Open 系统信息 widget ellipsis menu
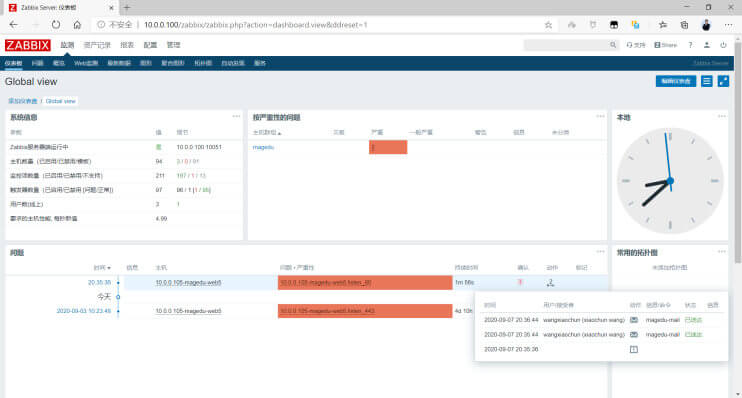The image size is (742, 398). (x=236, y=116)
